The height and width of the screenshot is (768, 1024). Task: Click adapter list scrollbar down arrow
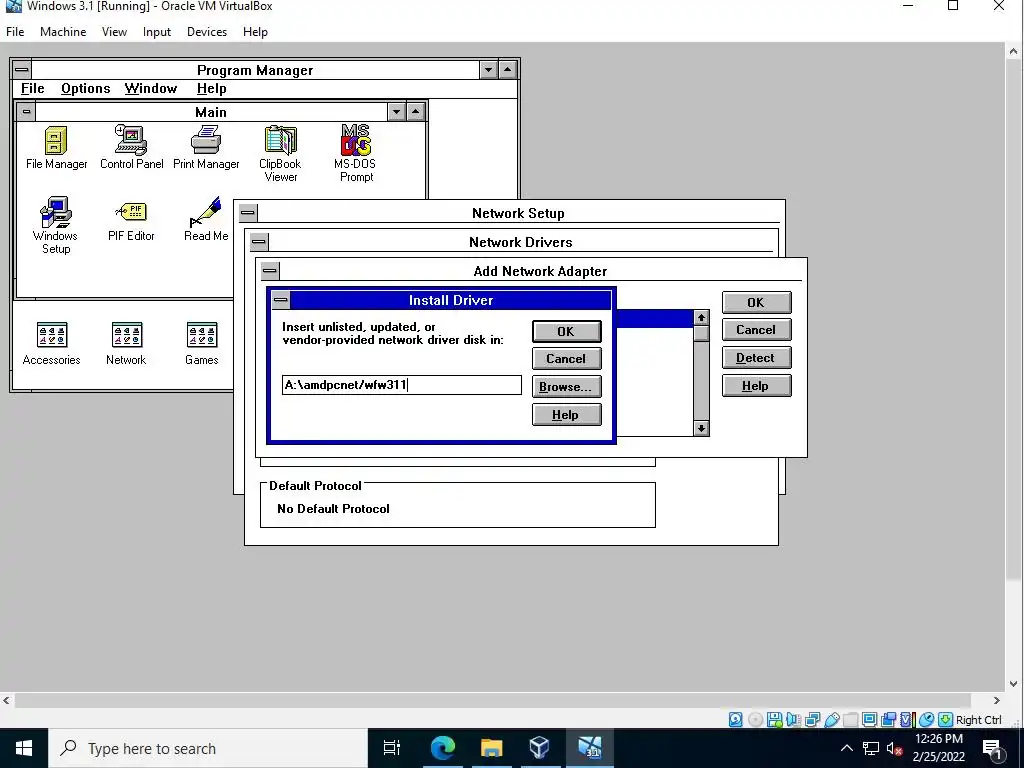click(x=701, y=428)
